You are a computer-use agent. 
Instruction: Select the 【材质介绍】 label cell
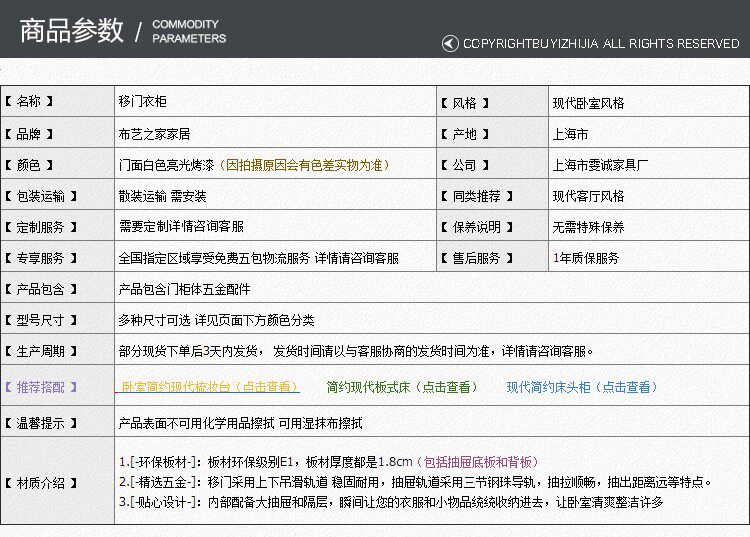[57, 481]
